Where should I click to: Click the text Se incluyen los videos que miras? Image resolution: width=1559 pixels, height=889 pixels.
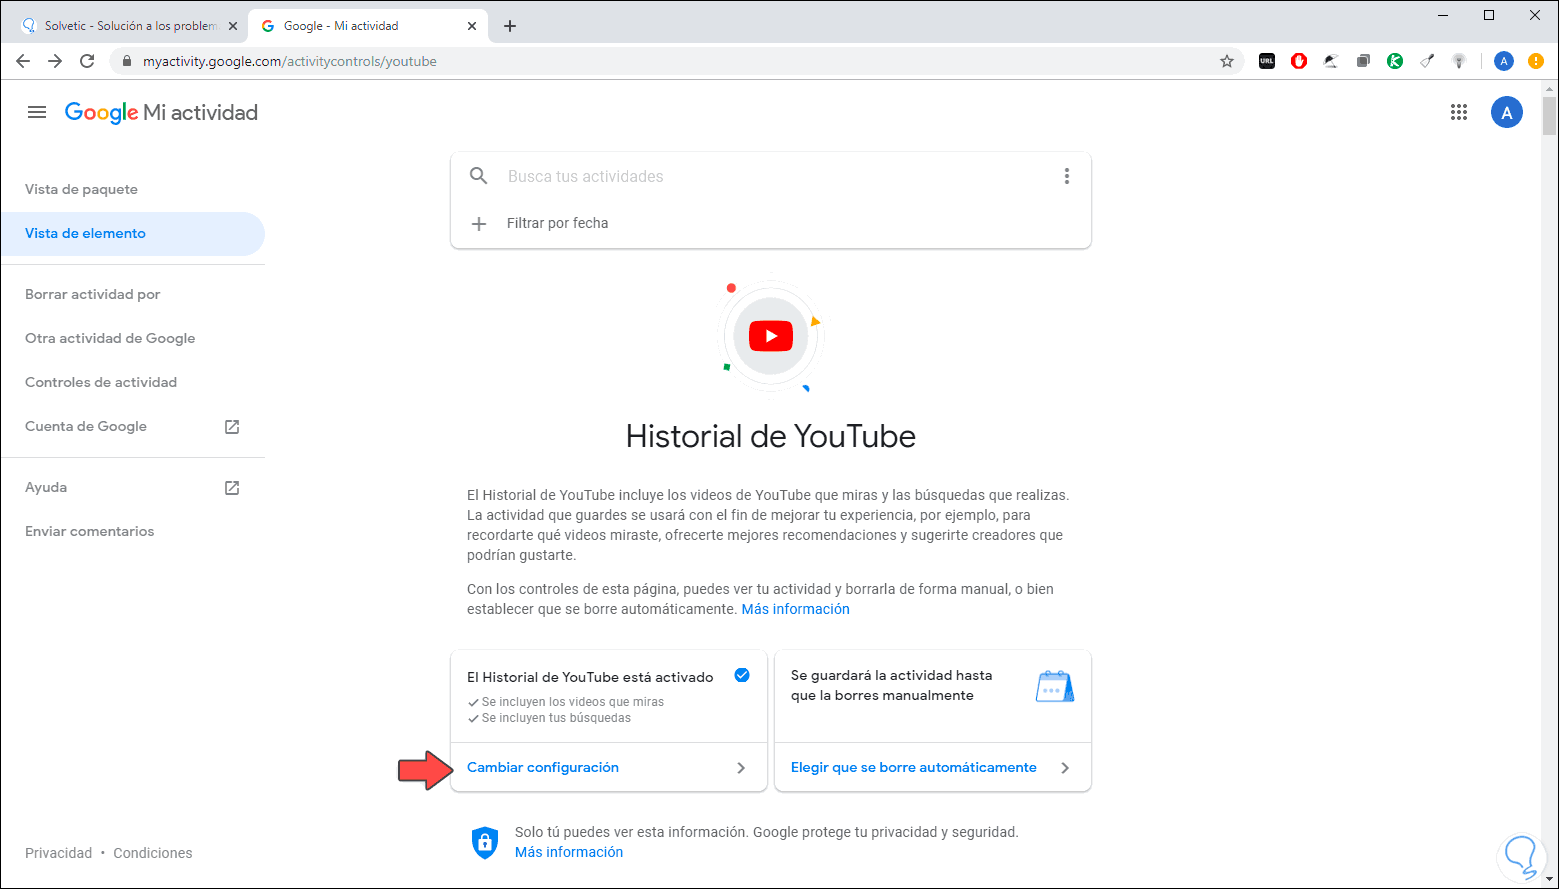tap(573, 702)
